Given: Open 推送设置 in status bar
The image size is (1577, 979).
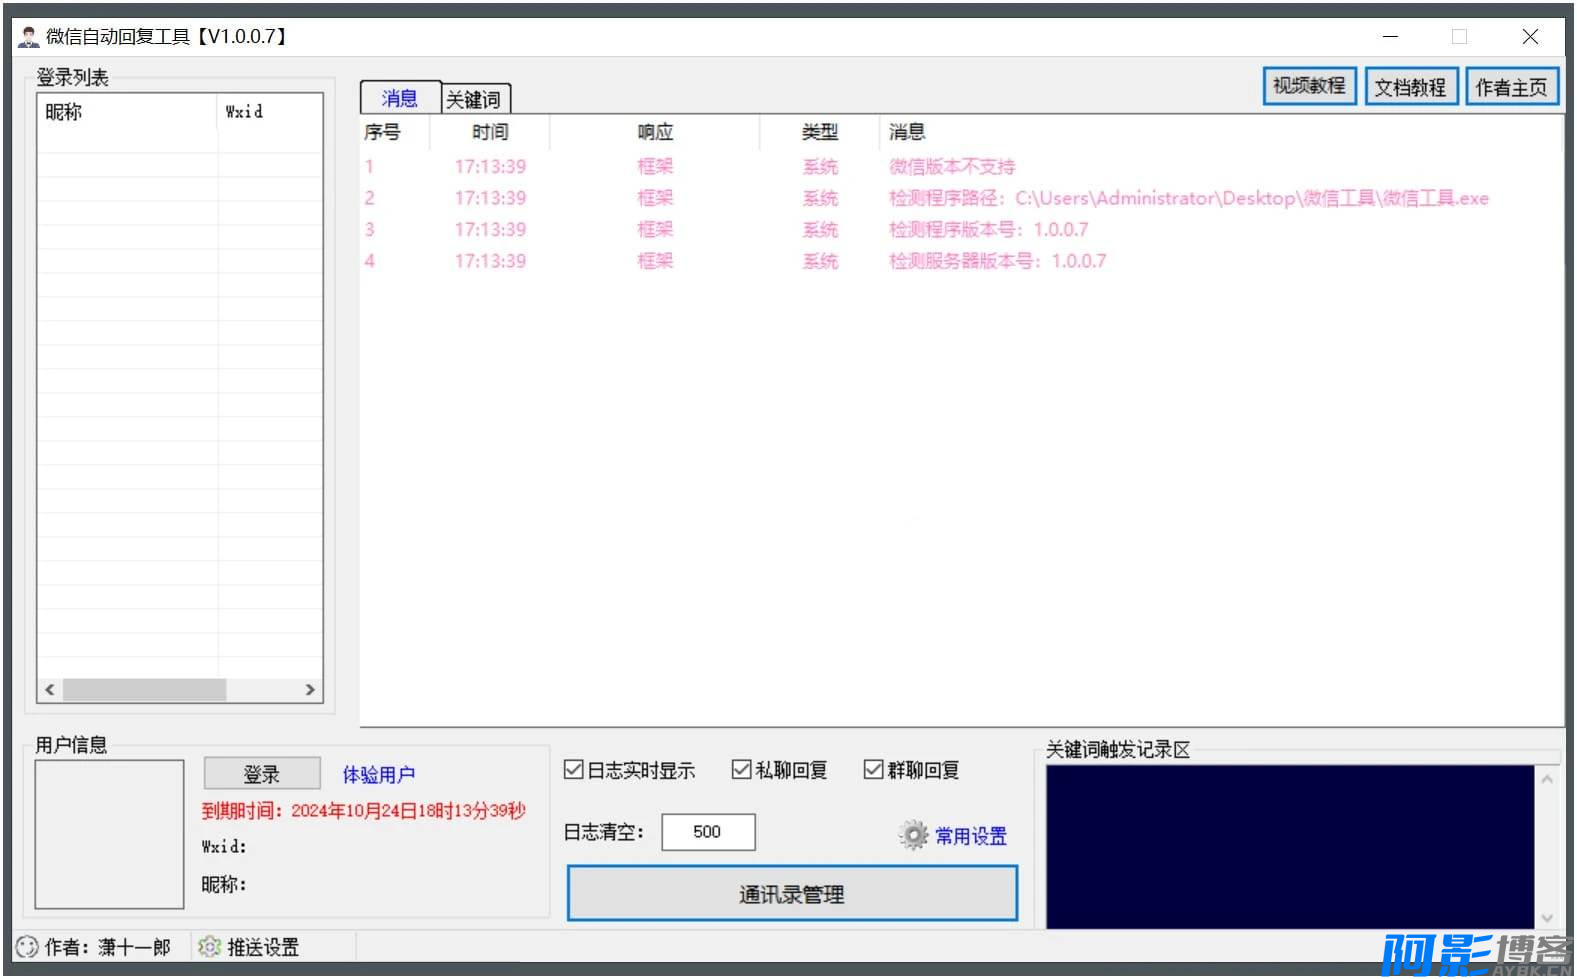Looking at the screenshot, I should click(263, 947).
